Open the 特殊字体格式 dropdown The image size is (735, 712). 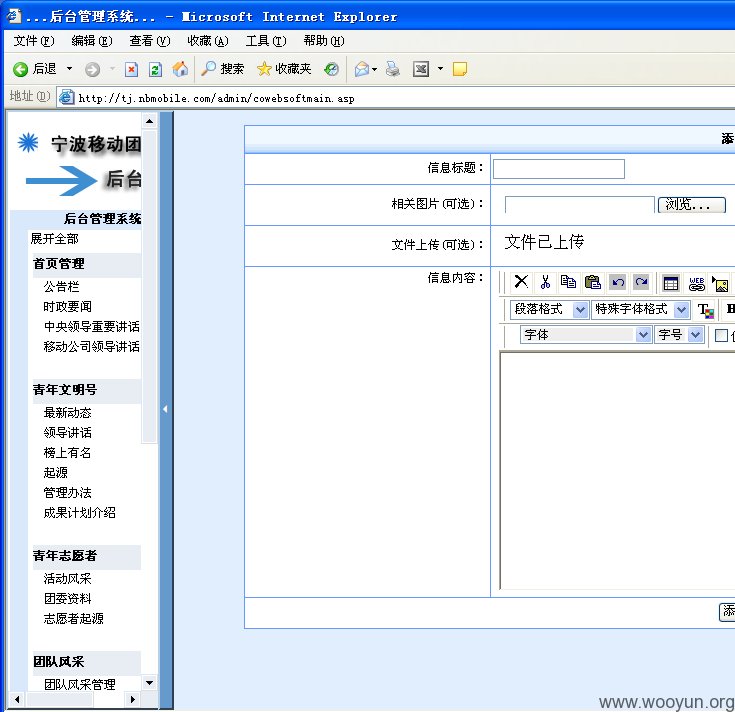[x=641, y=309]
